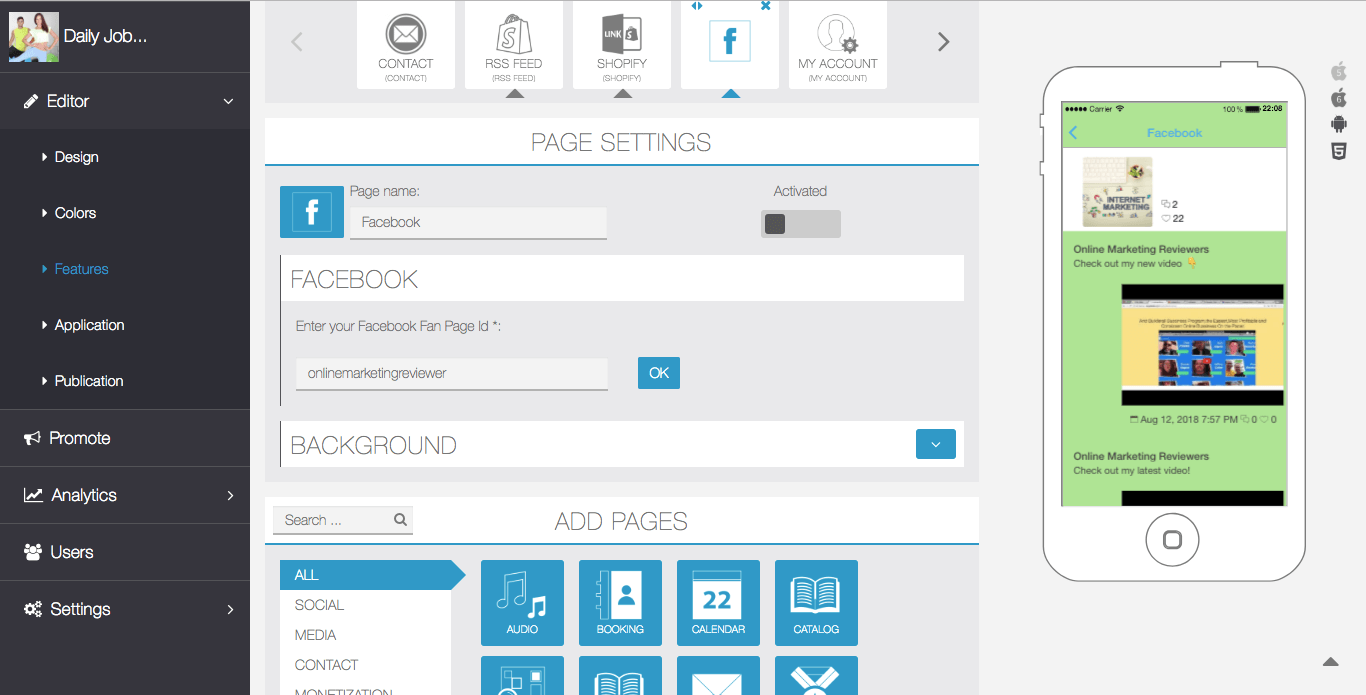Switch preview to Apple iOS 5 device
Image resolution: width=1366 pixels, height=695 pixels.
[1339, 71]
